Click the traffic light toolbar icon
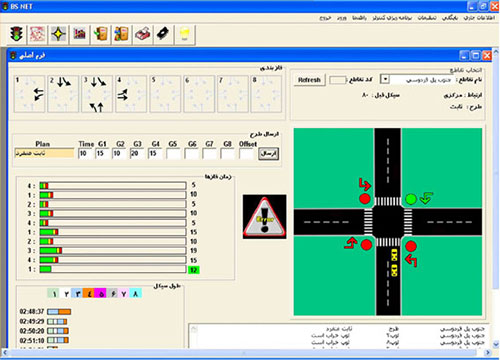Image resolution: width=500 pixels, height=360 pixels. 17,34
